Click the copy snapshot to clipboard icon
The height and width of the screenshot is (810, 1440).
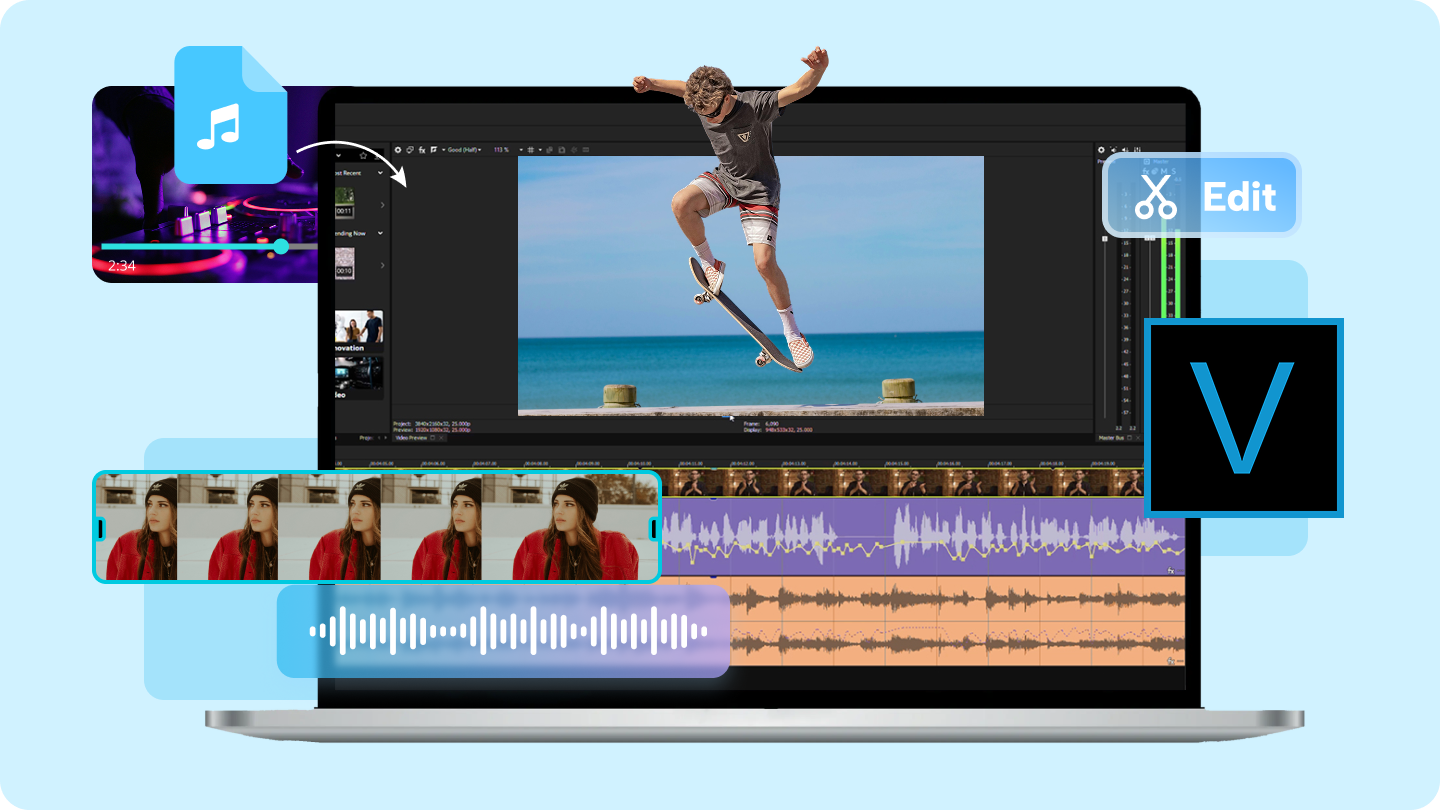click(x=550, y=150)
